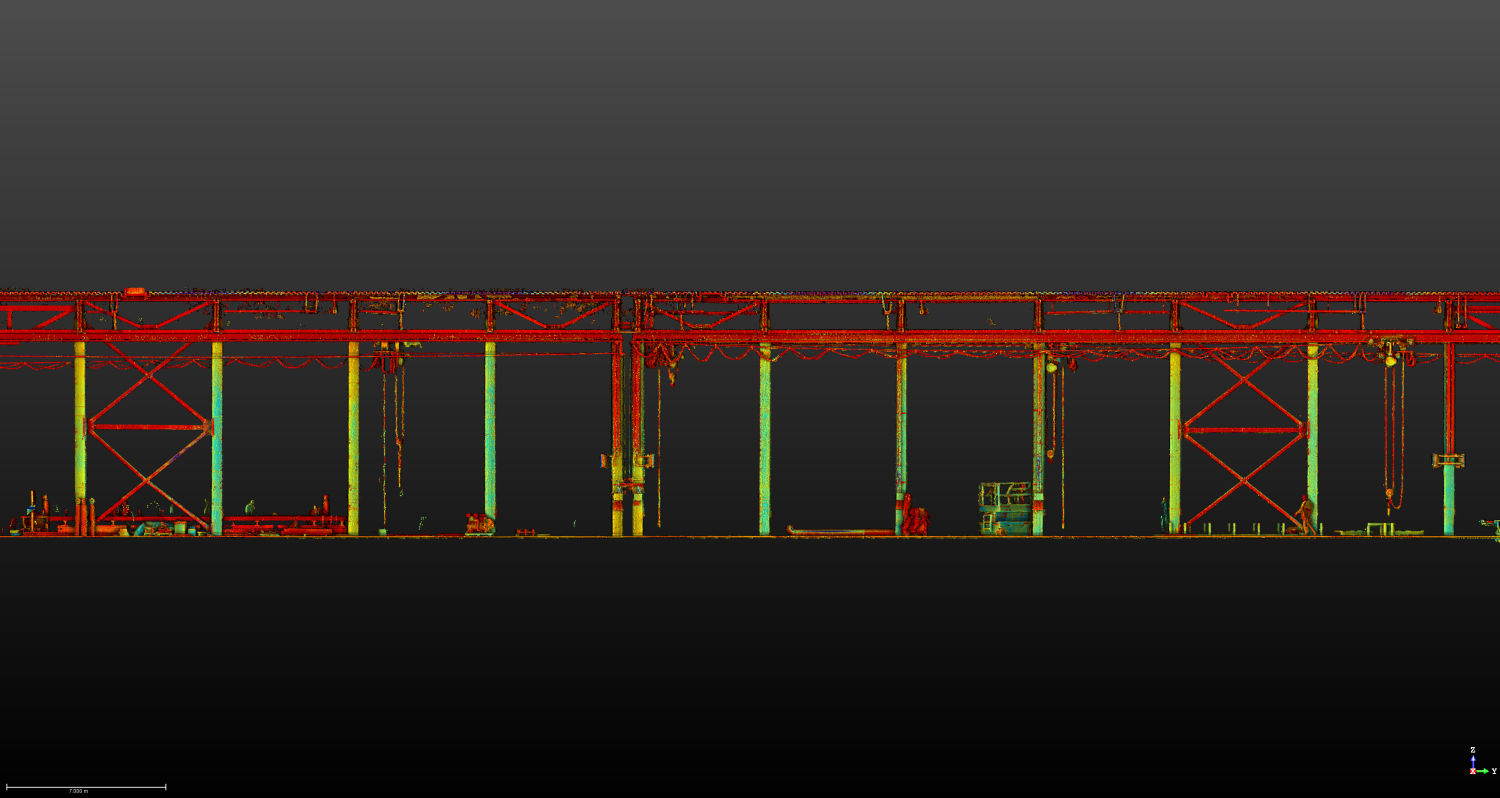Image resolution: width=1500 pixels, height=798 pixels.
Task: Pick the walking person near right cross-bracing
Action: coord(1305,516)
